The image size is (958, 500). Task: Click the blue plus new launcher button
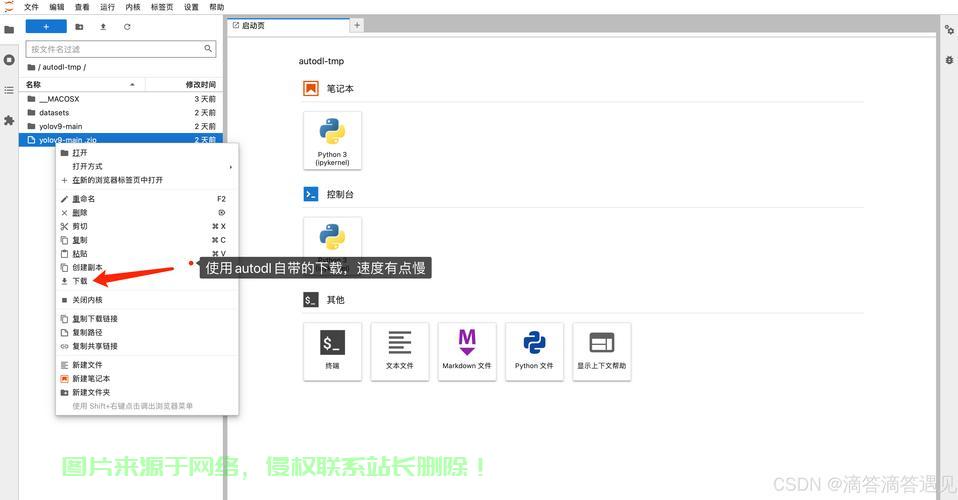tap(46, 27)
